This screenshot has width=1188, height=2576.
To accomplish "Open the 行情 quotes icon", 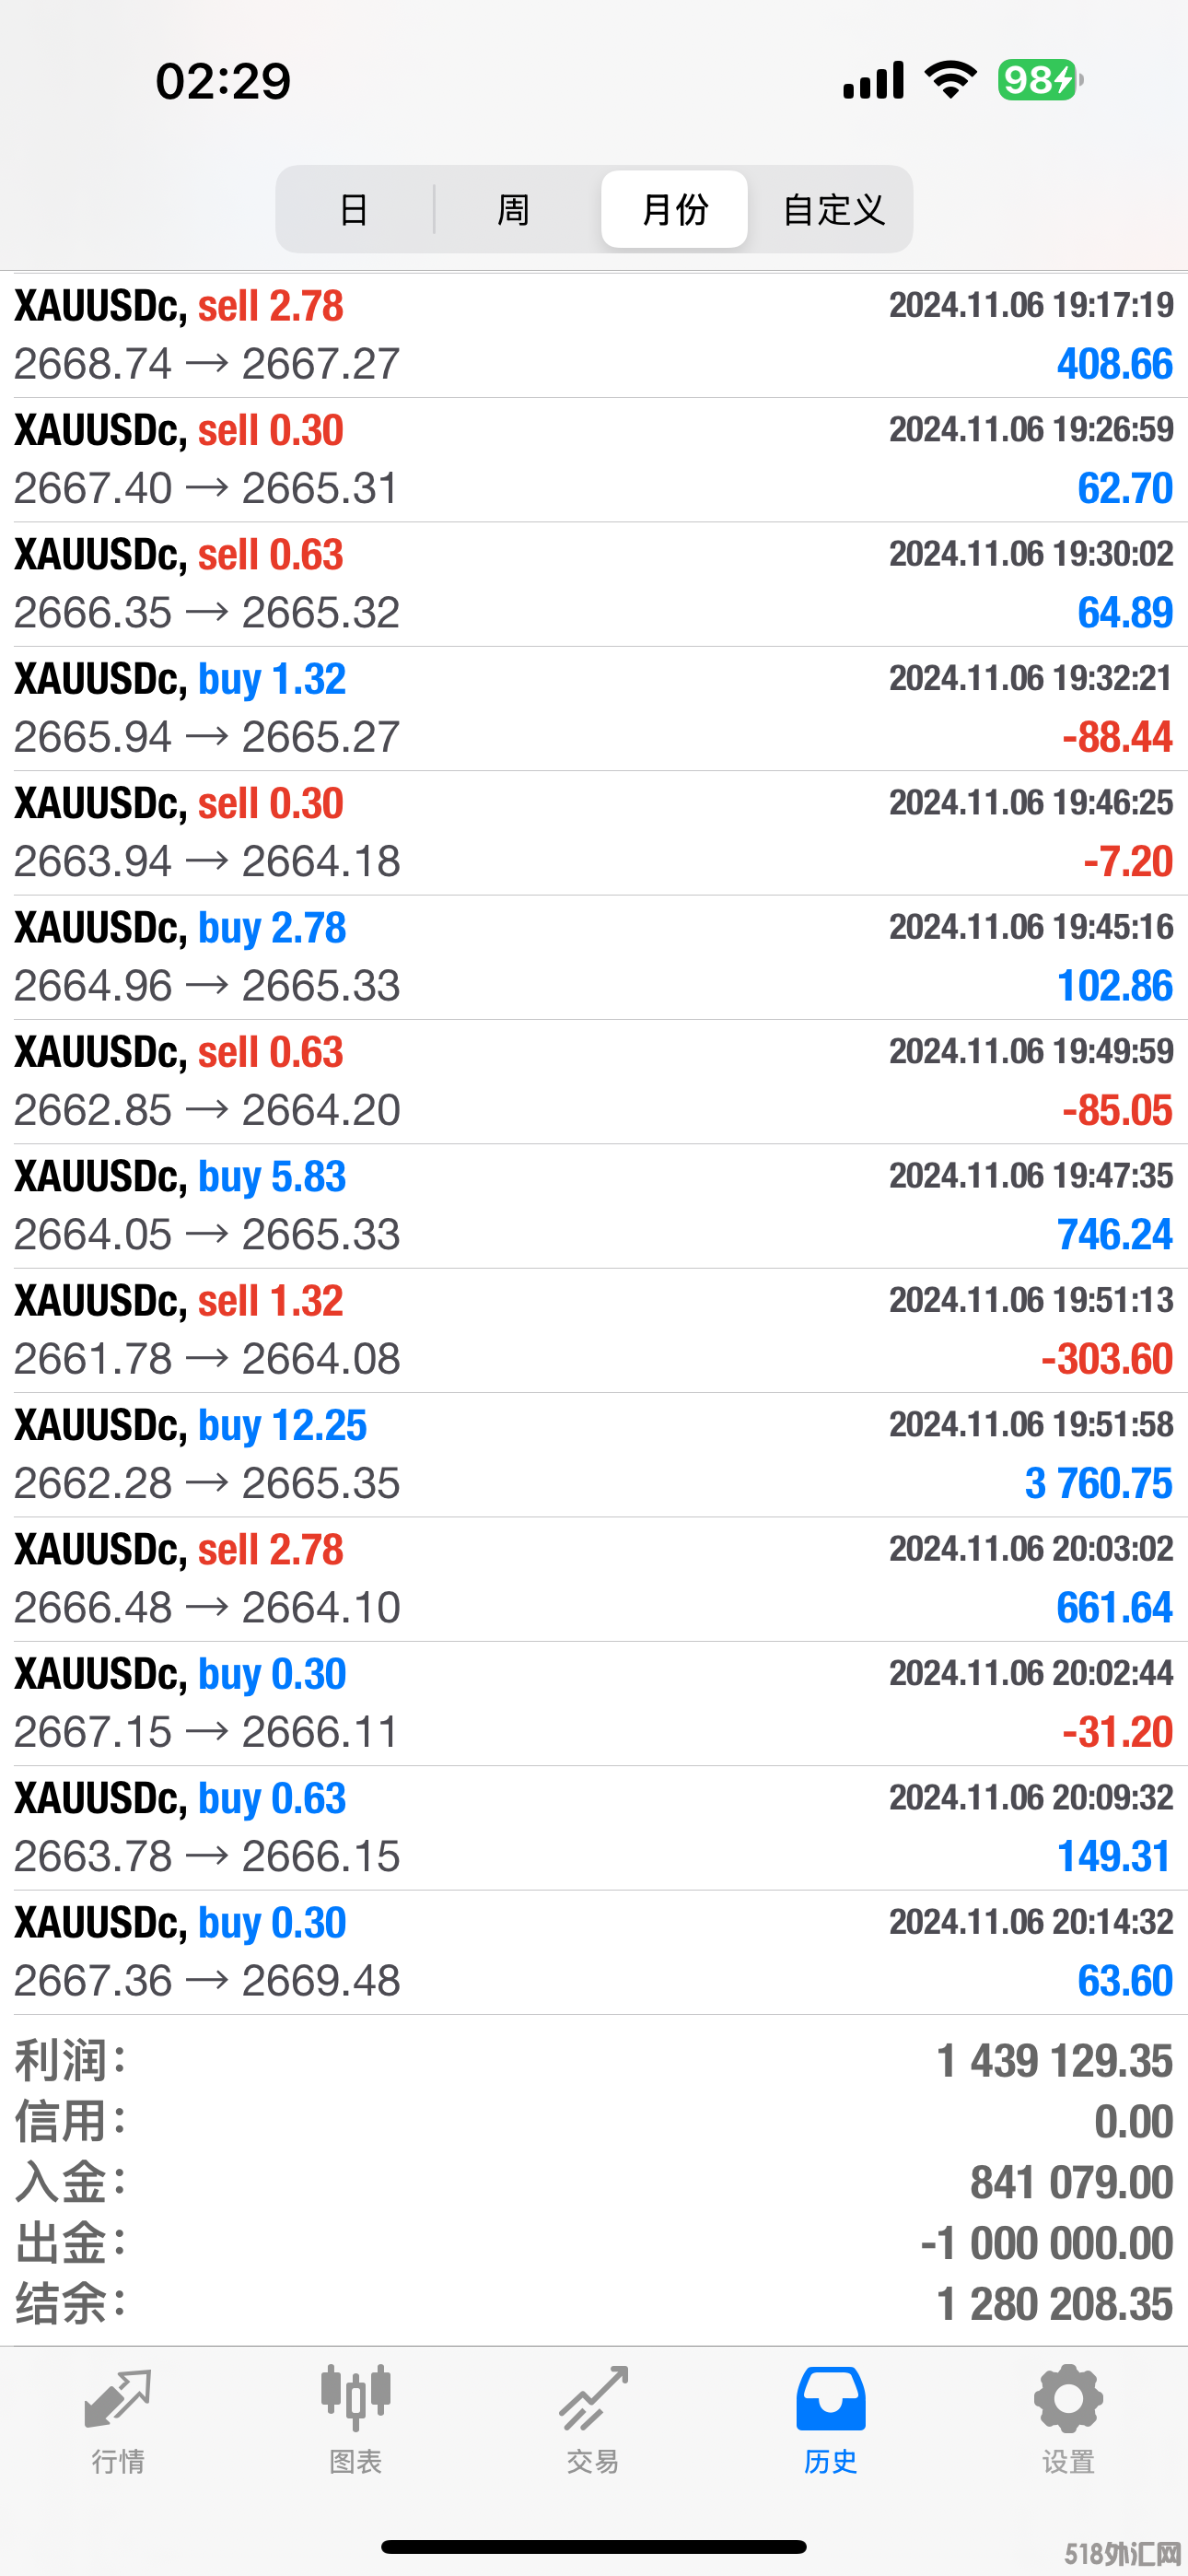I will 118,2400.
